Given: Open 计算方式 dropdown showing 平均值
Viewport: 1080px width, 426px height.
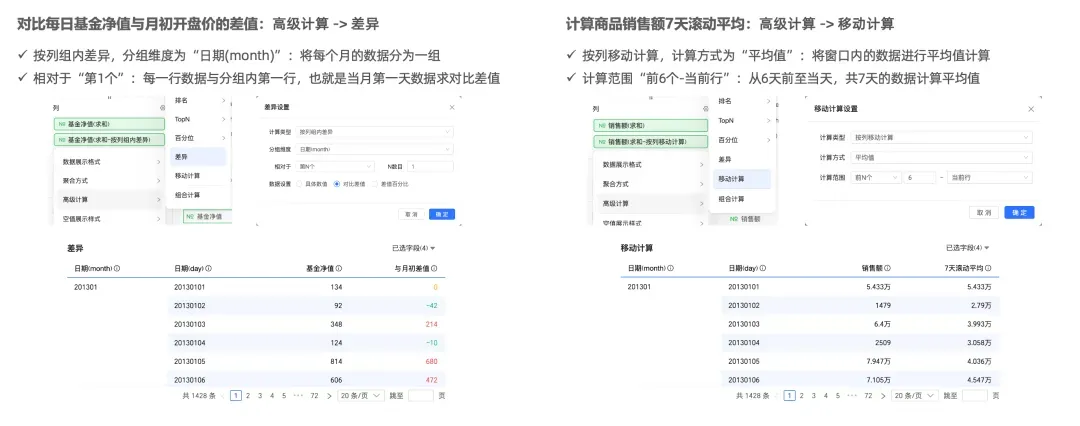Looking at the screenshot, I should (942, 157).
